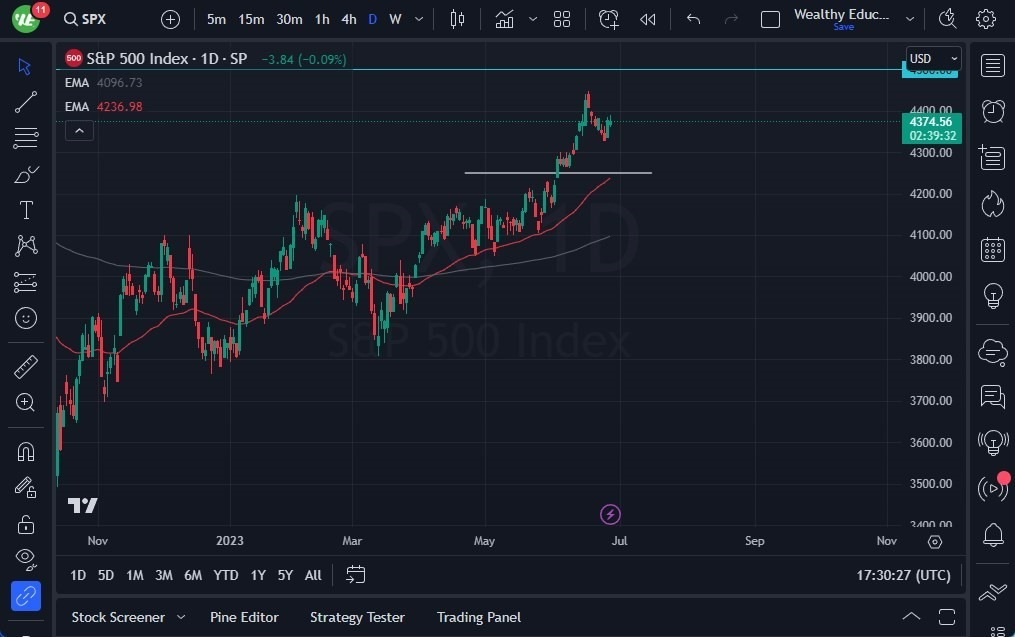
Task: Collapse the indicator legend chevron
Action: 79,130
